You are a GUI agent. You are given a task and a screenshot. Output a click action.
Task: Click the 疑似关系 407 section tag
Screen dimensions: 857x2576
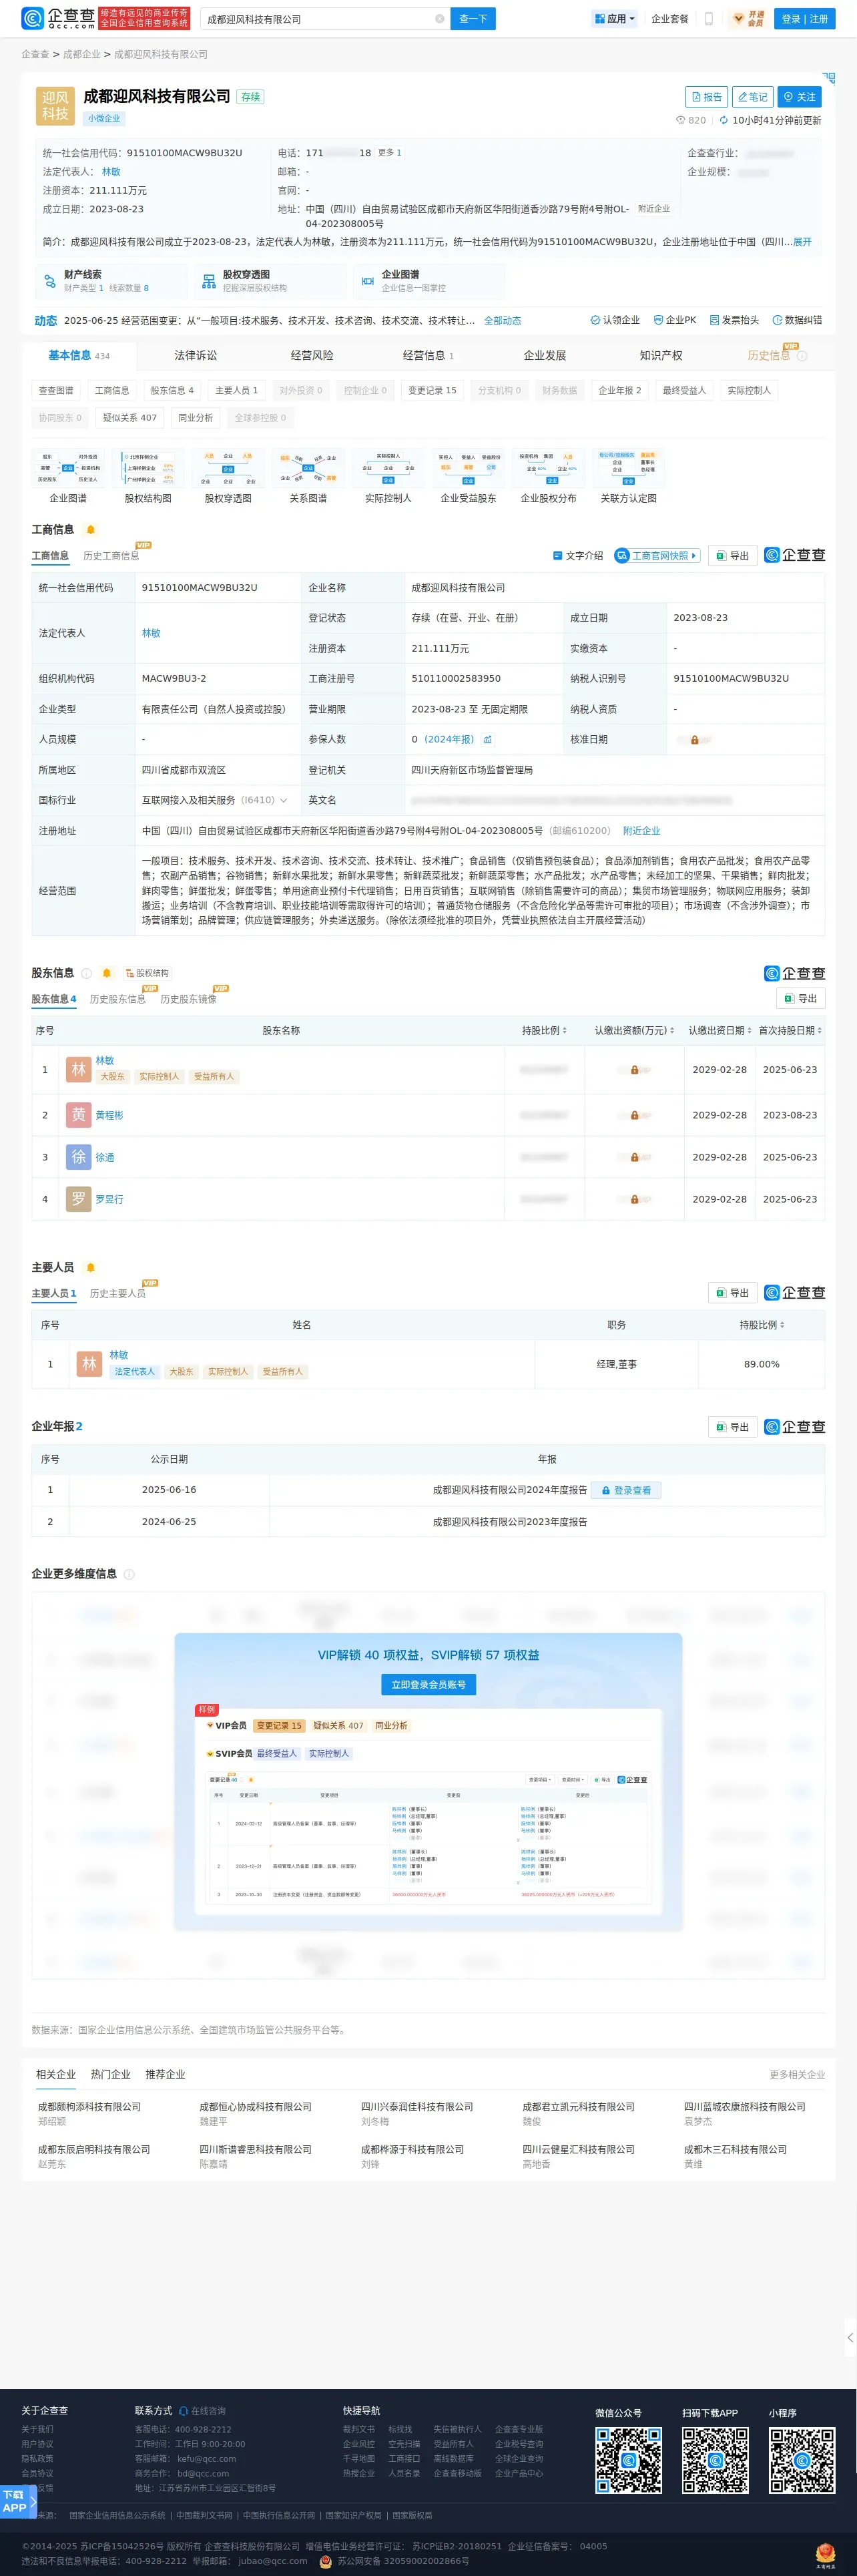pyautogui.click(x=130, y=418)
